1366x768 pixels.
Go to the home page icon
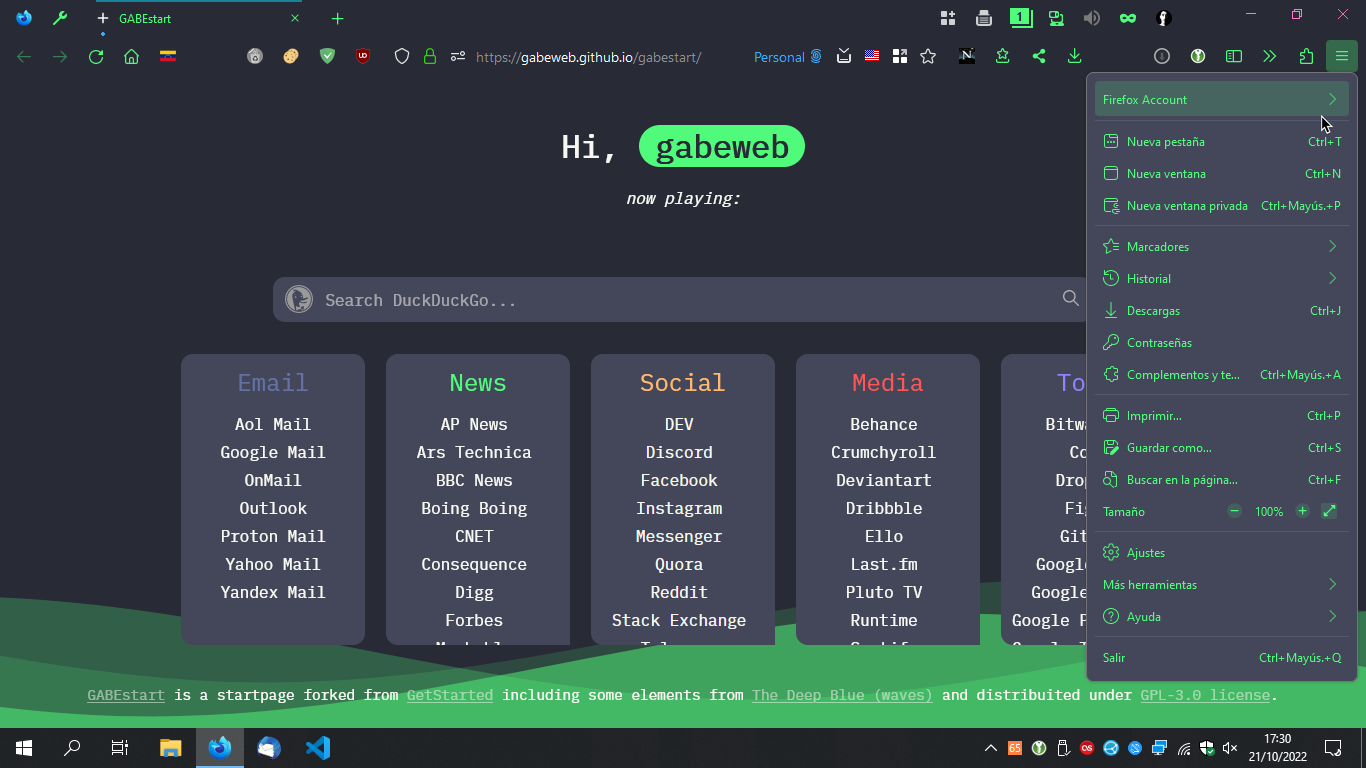pos(131,57)
